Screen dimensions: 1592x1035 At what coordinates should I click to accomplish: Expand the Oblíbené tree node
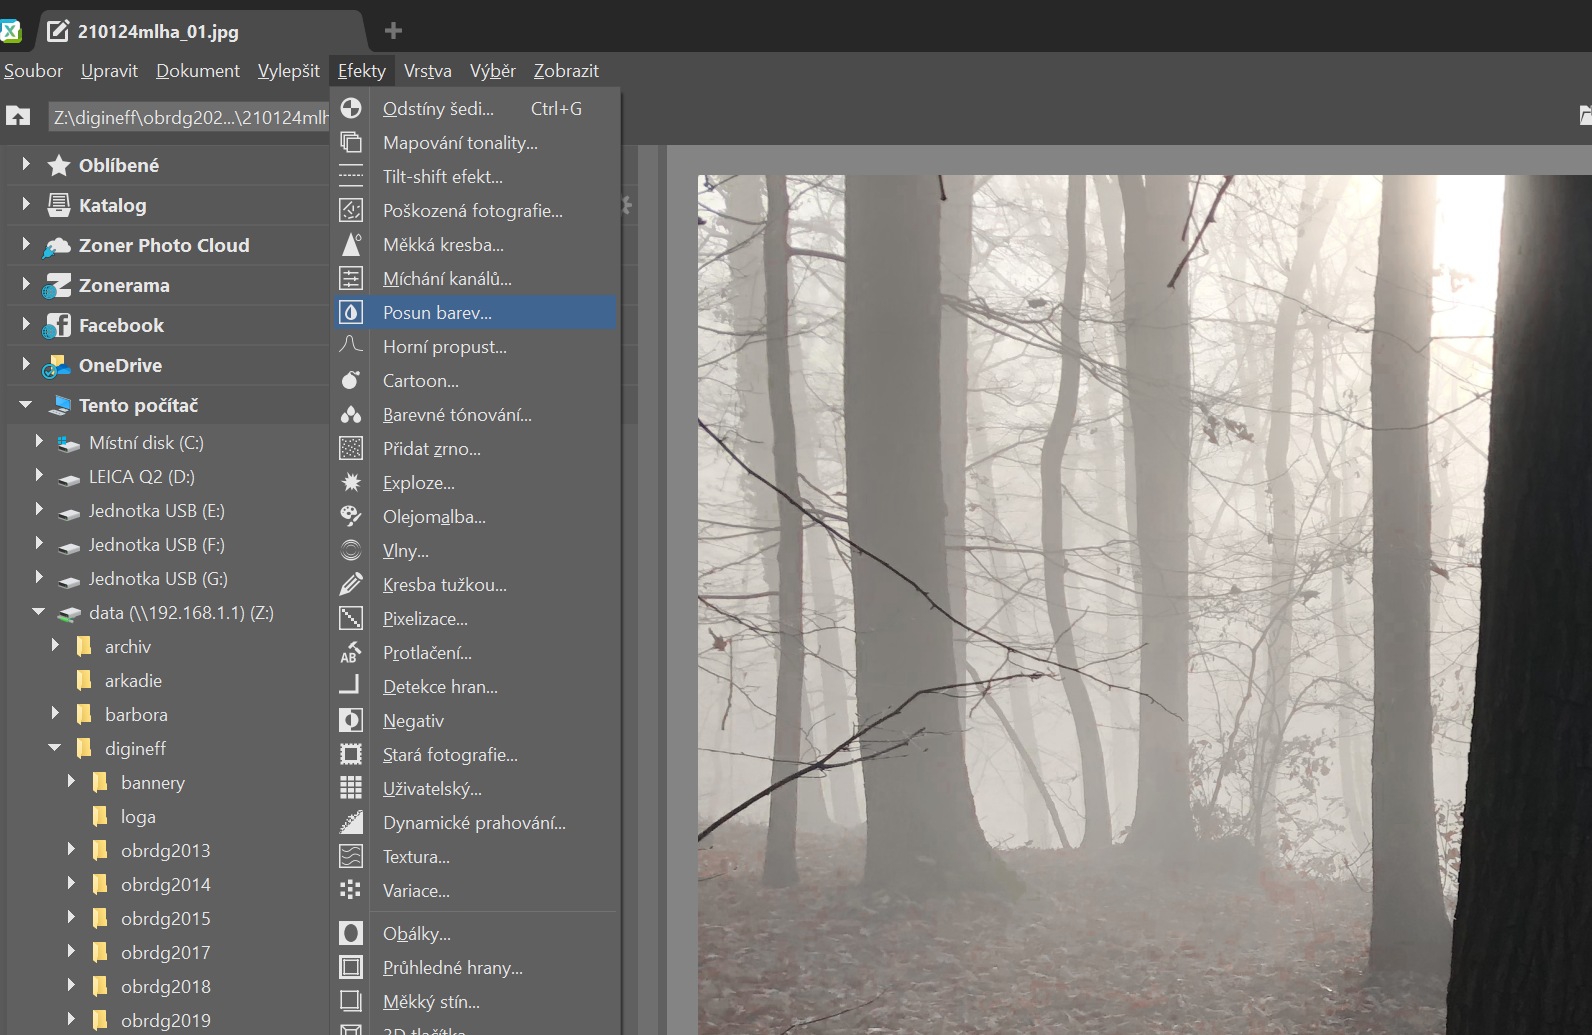click(x=25, y=164)
